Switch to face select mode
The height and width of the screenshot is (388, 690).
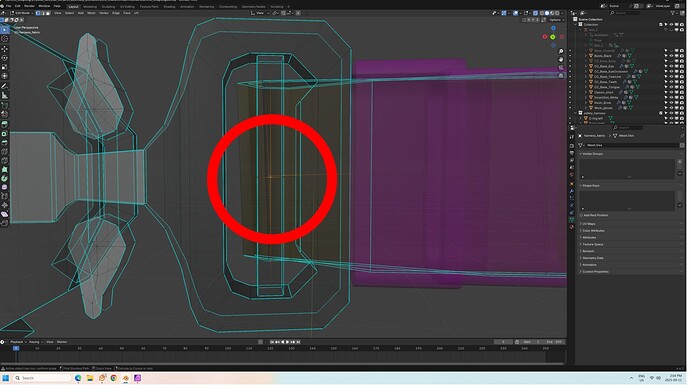point(48,13)
